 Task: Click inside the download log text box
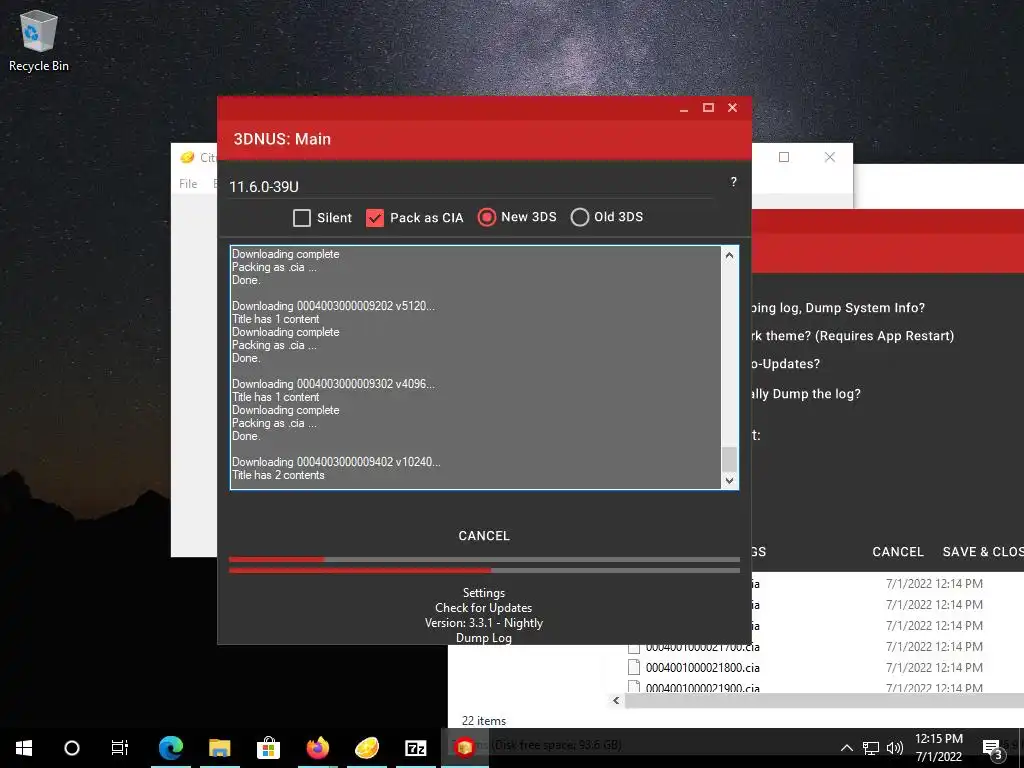[476, 367]
